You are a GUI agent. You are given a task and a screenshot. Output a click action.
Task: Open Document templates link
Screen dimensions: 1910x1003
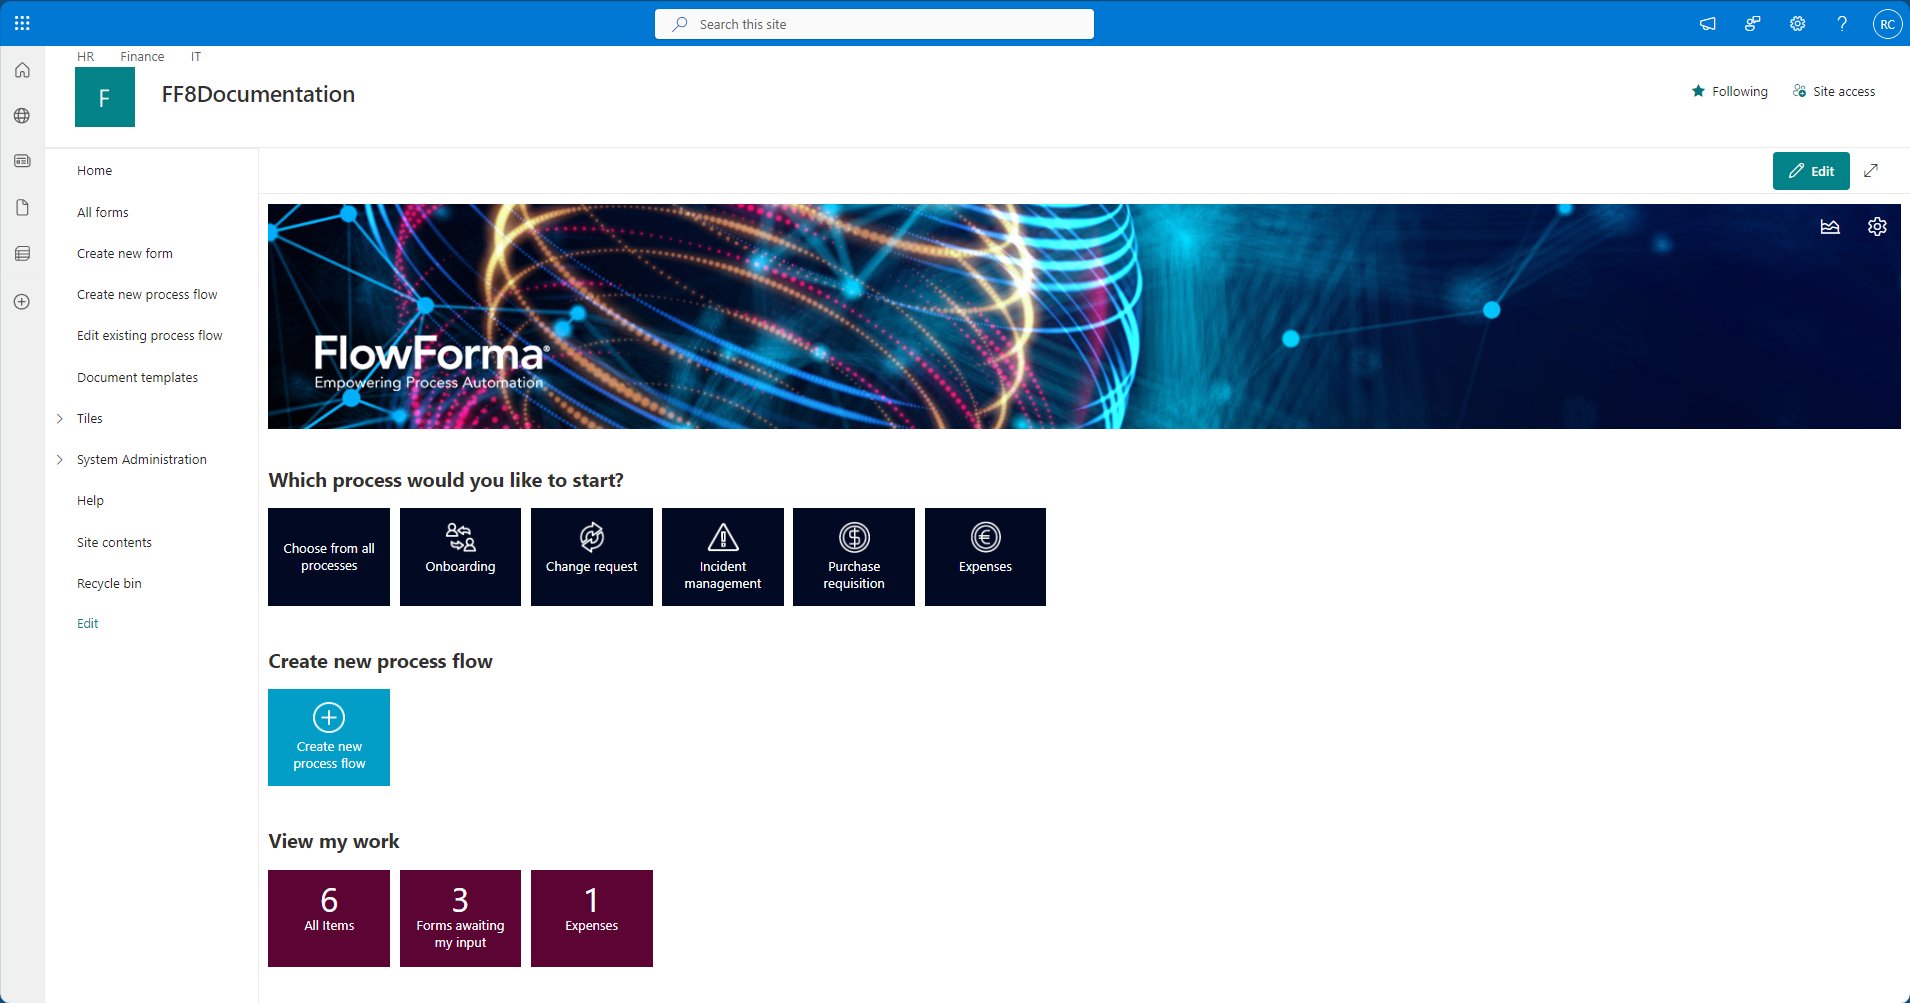(138, 378)
